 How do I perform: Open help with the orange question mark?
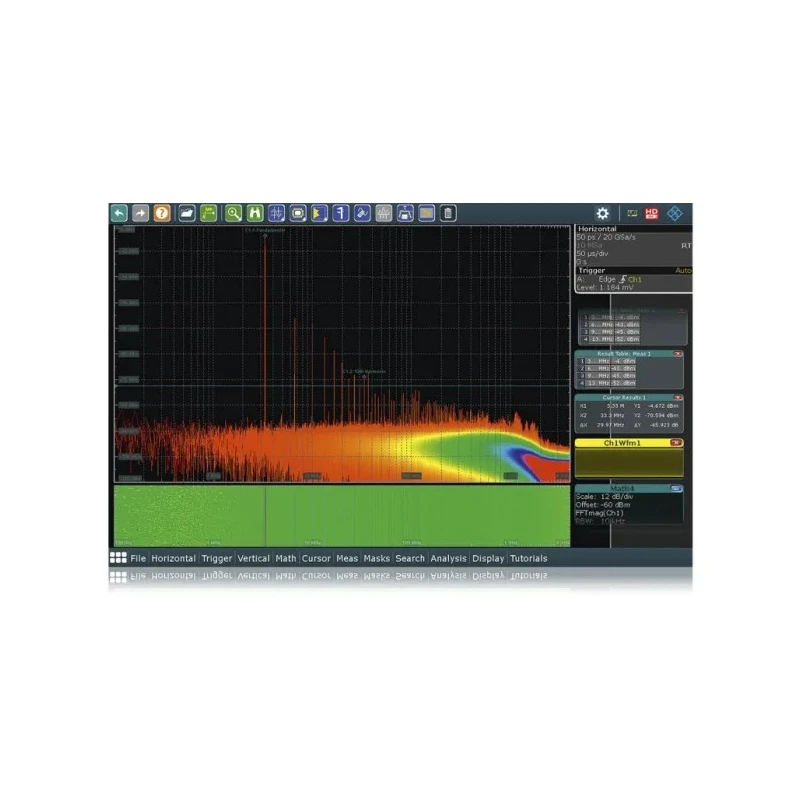(x=162, y=213)
